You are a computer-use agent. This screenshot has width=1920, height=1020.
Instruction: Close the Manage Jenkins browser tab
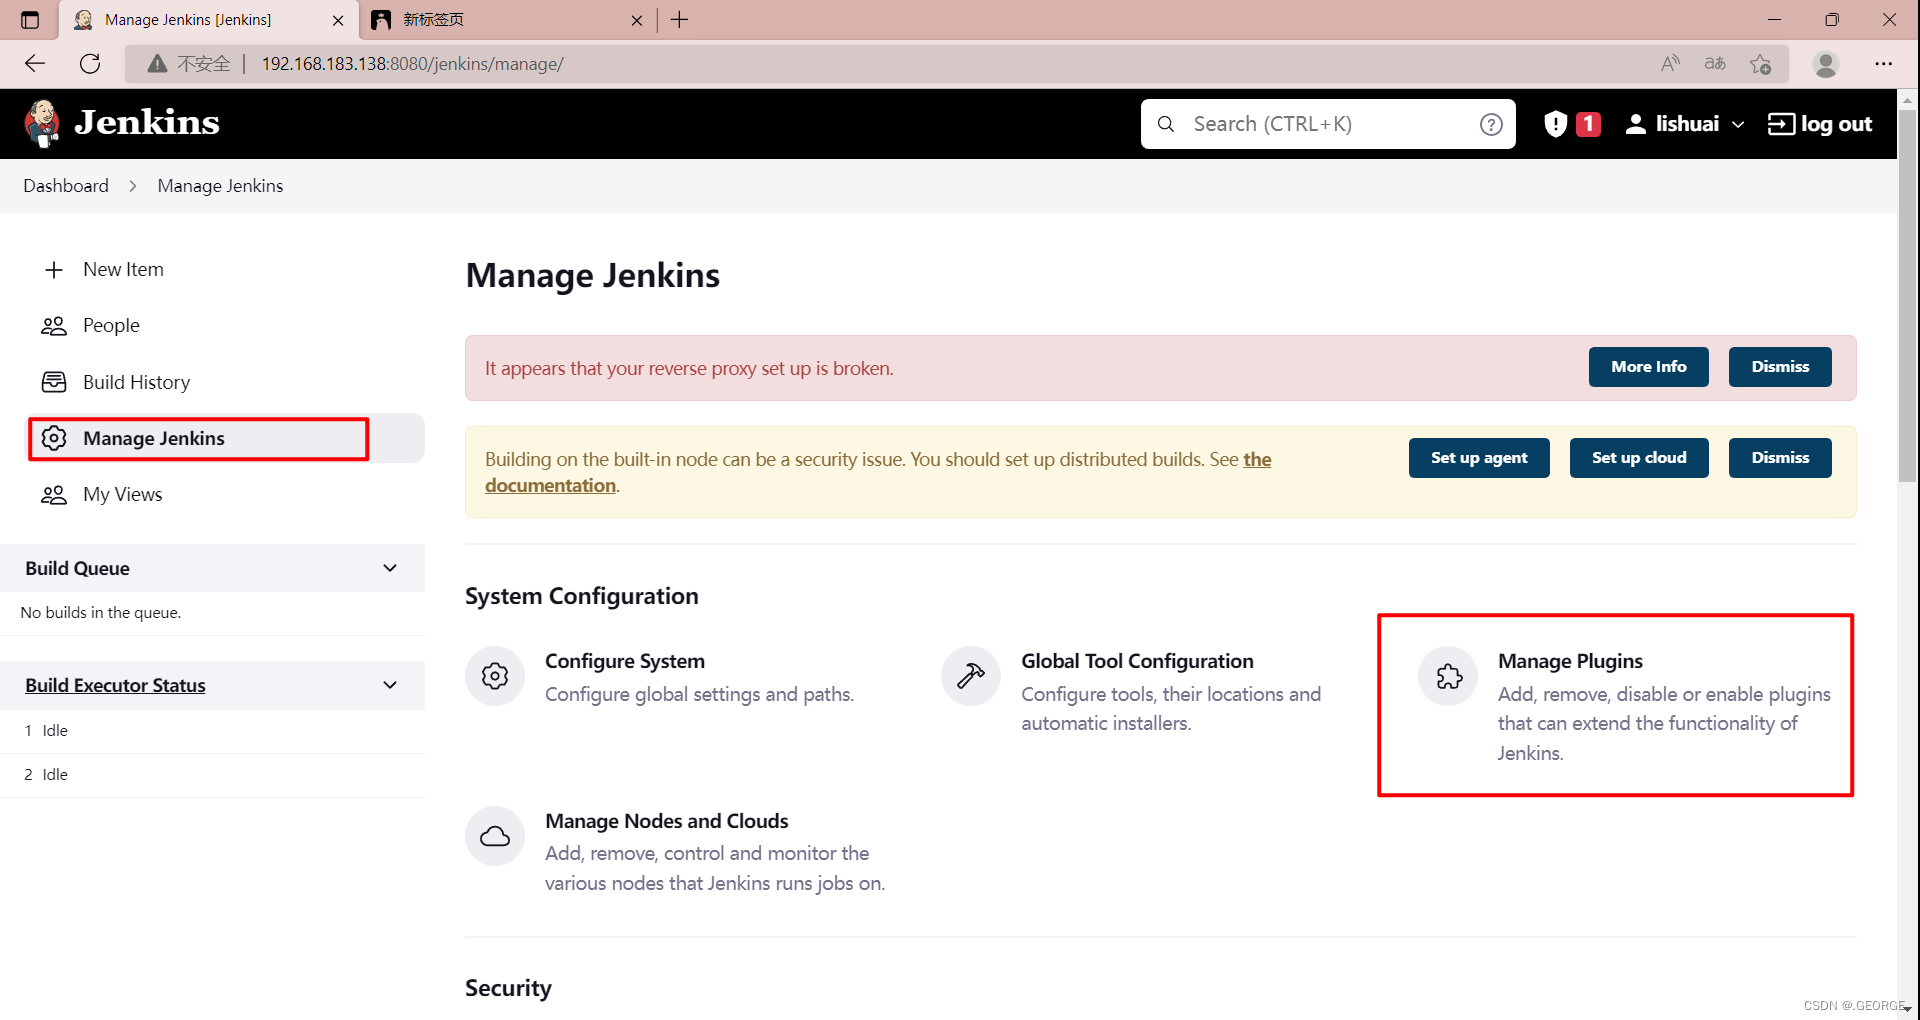338,20
